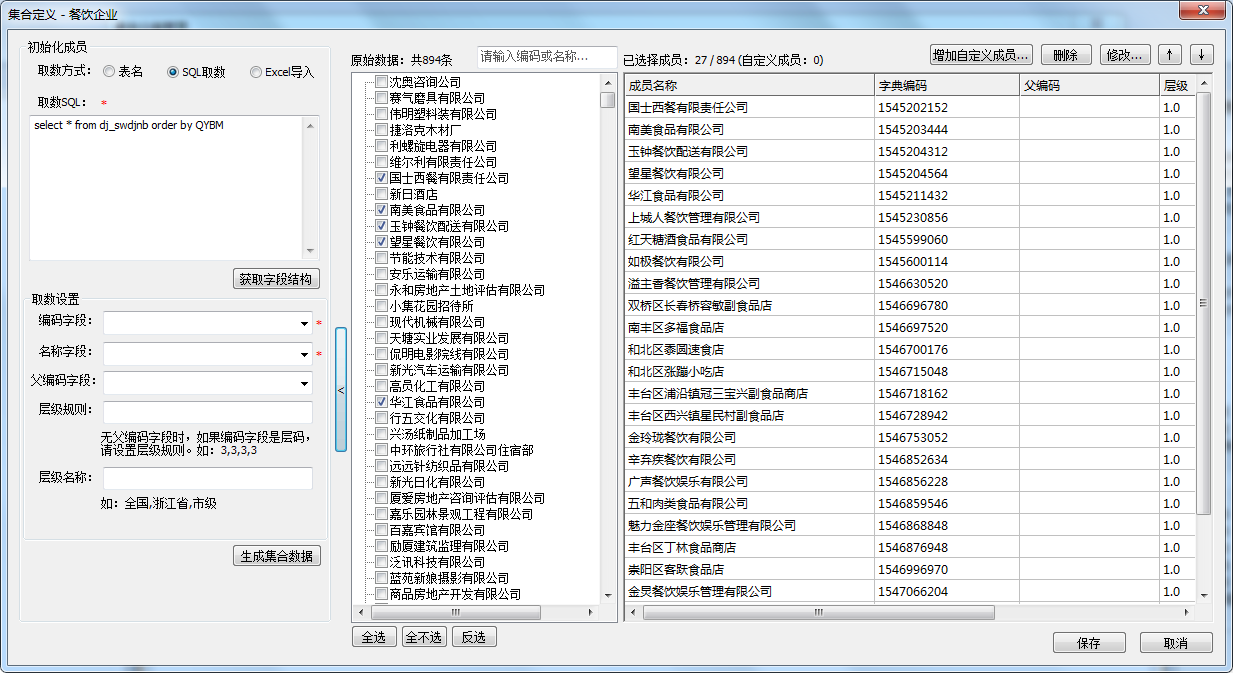Select the SQL取数 radio button

click(174, 72)
